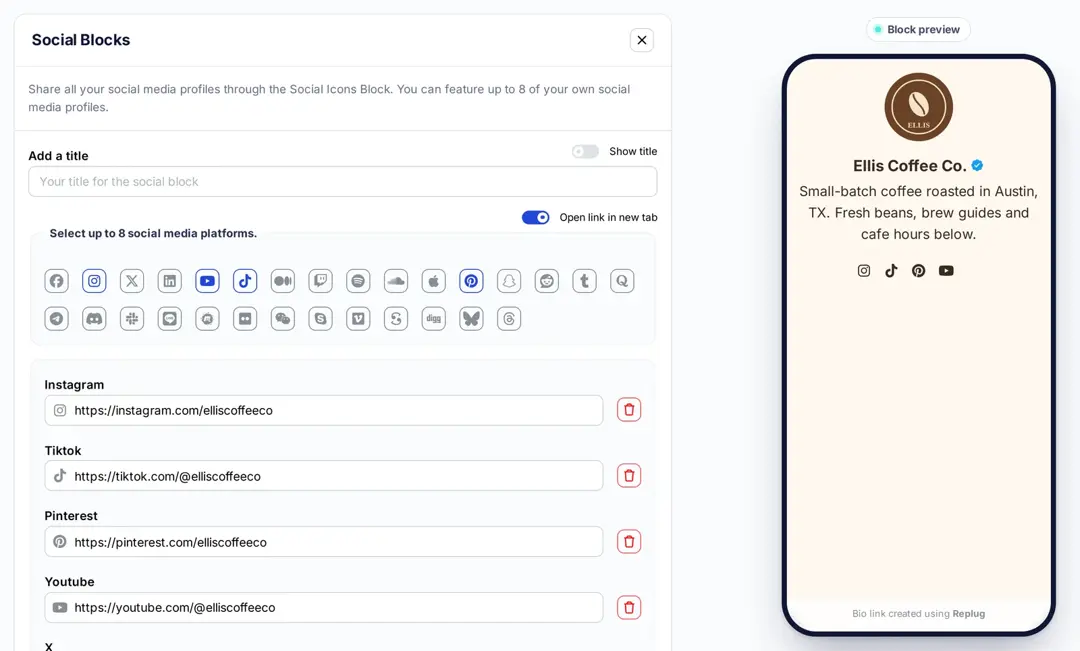Image resolution: width=1080 pixels, height=651 pixels.
Task: Select the Vimeo platform icon
Action: 358,319
